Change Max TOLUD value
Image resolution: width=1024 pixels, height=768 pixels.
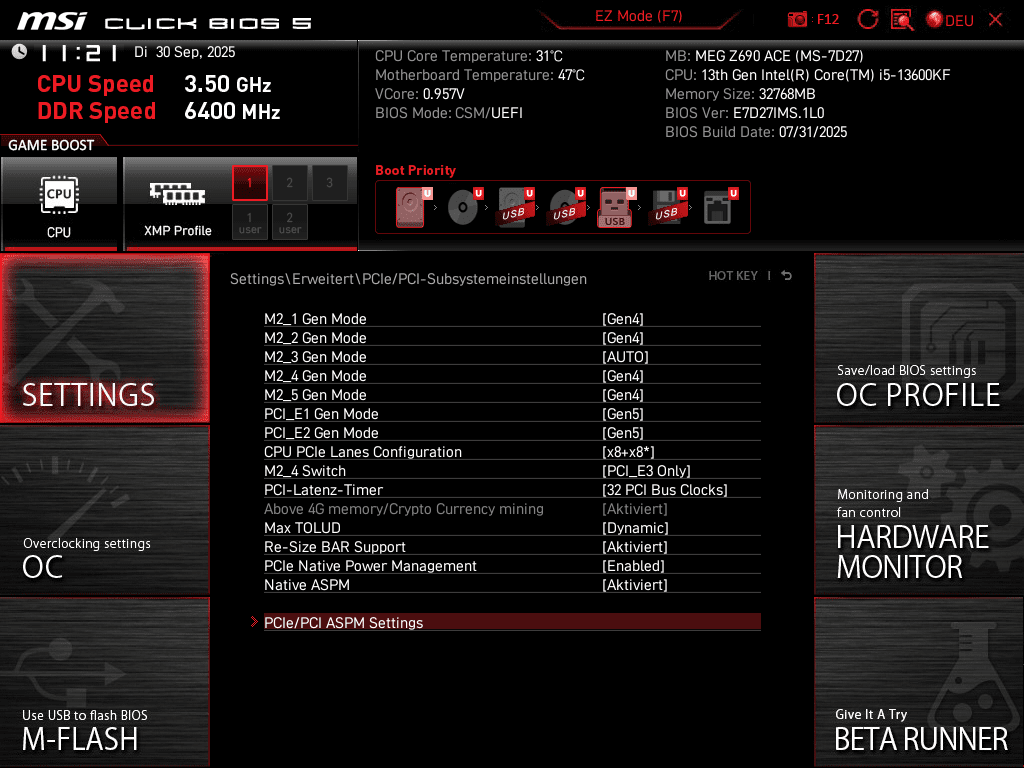click(x=512, y=527)
